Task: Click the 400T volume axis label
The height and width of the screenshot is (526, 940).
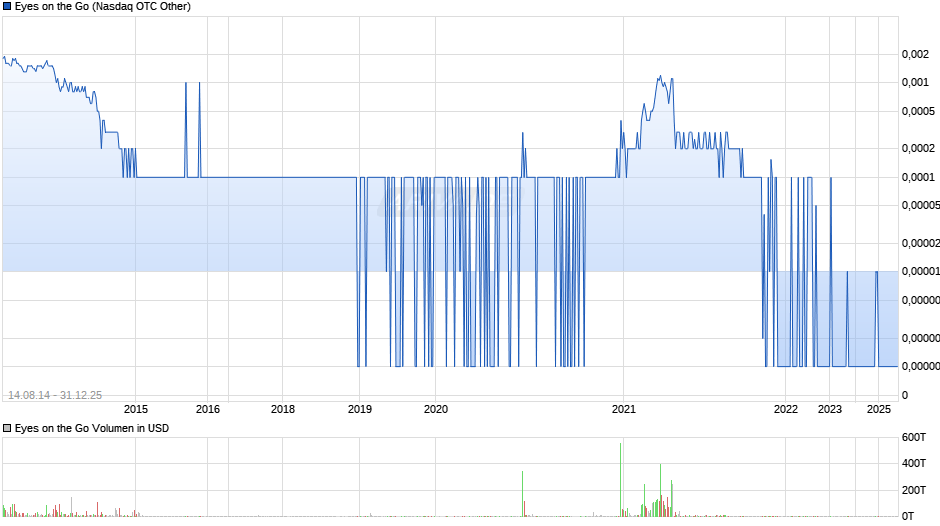Action: pyautogui.click(x=914, y=464)
